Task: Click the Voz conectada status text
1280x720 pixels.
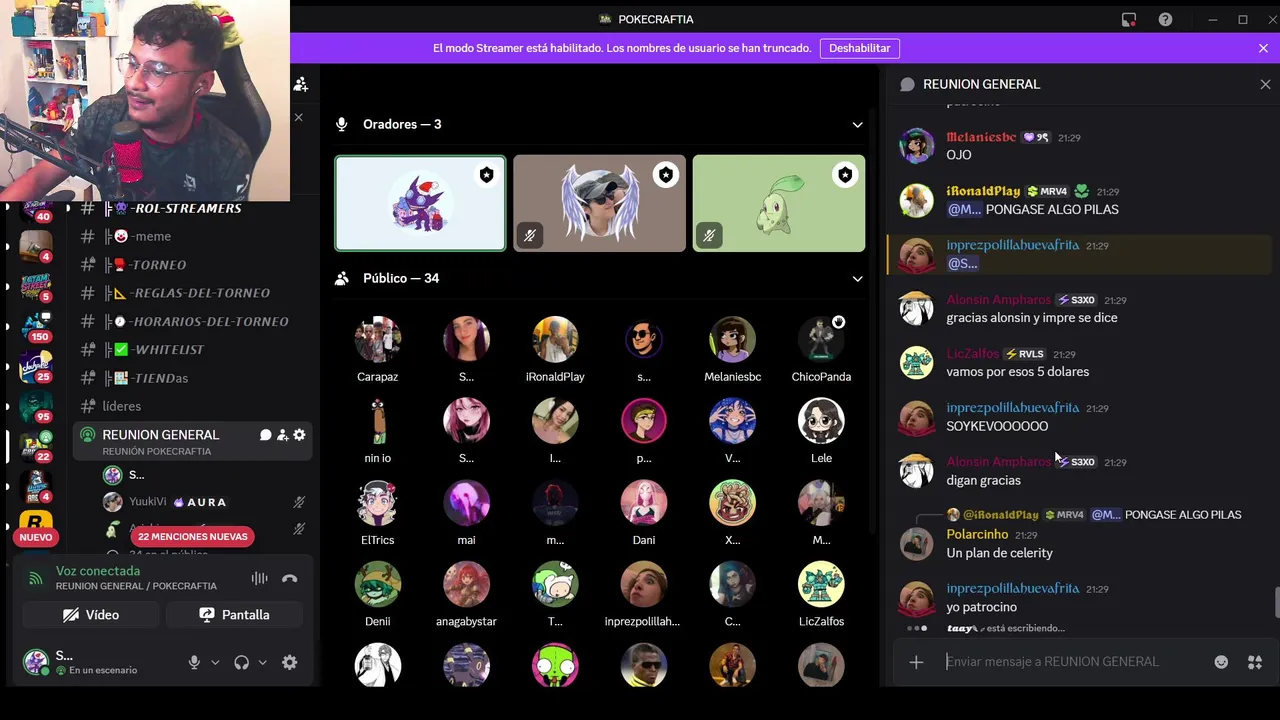Action: (x=98, y=571)
